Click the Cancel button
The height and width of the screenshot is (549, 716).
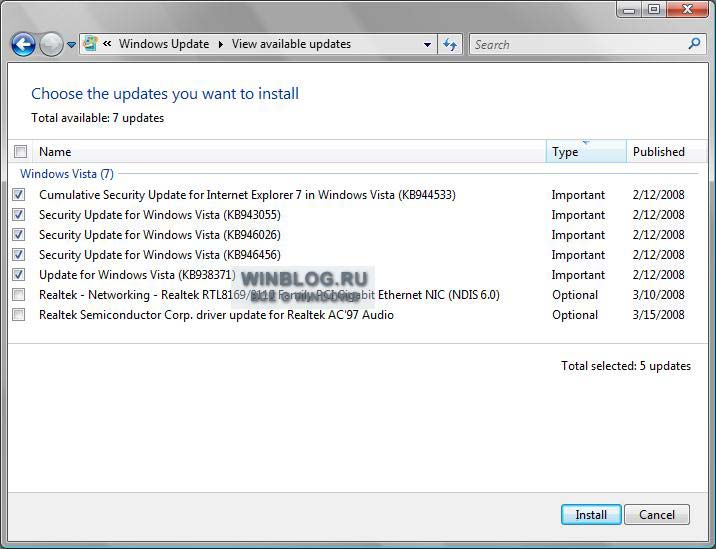(x=657, y=515)
